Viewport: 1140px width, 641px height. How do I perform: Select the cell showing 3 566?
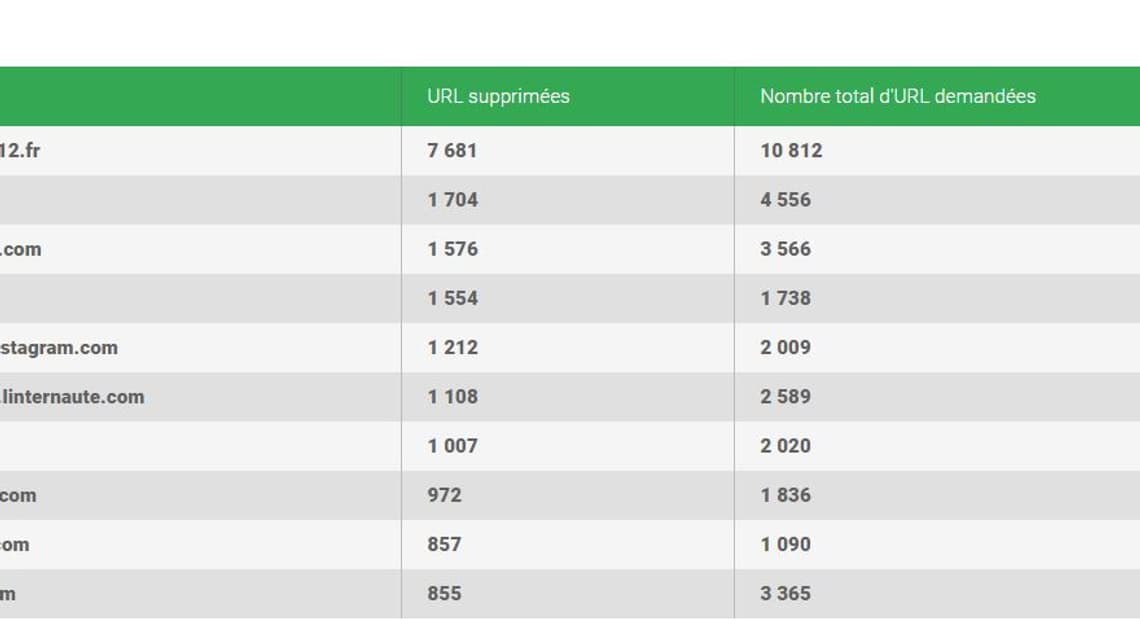(785, 249)
